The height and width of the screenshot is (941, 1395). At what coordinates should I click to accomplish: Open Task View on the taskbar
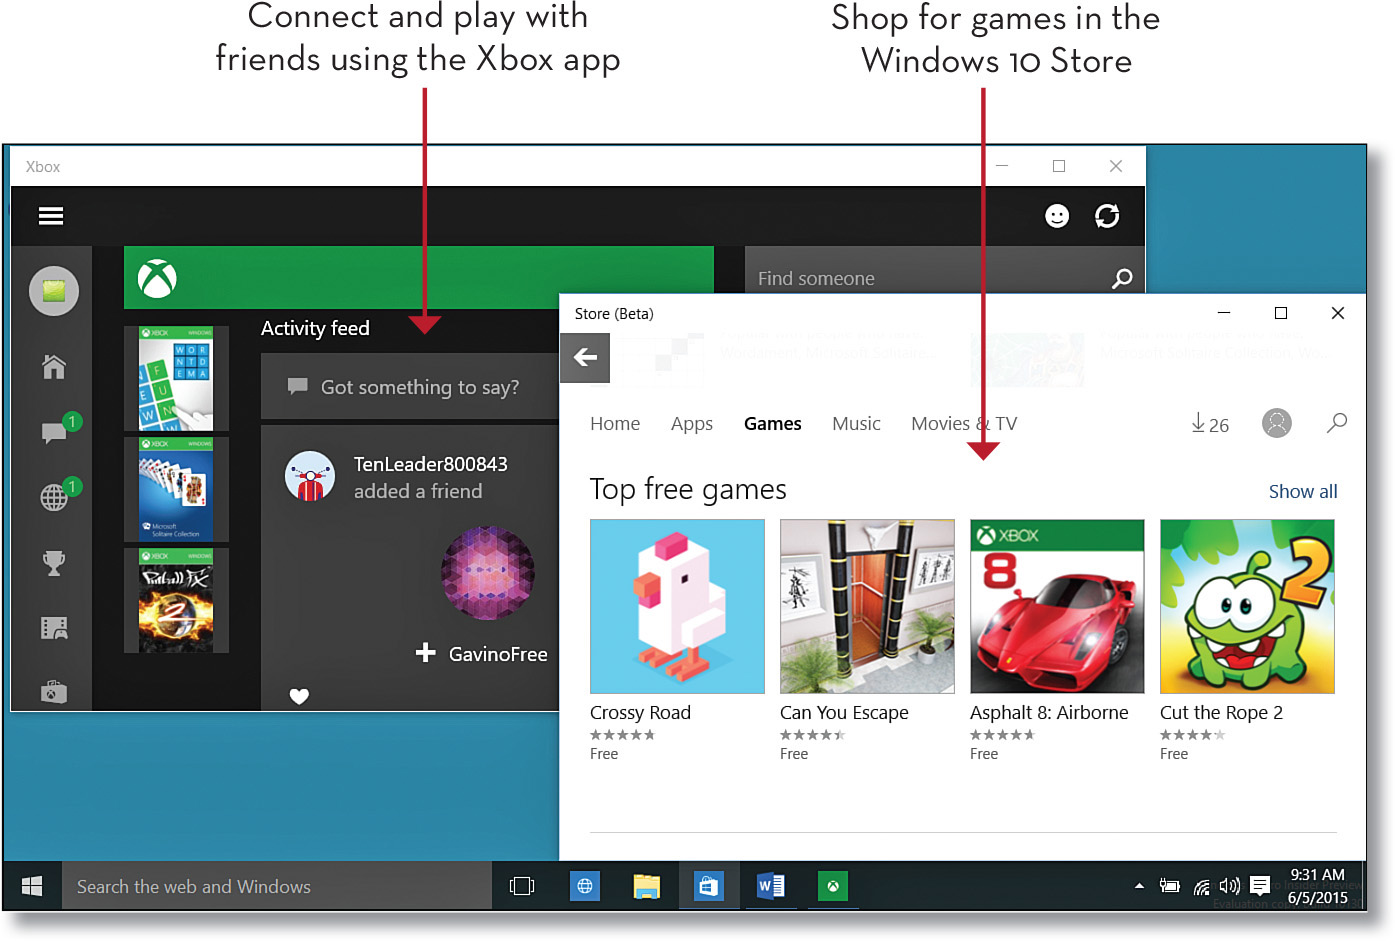(x=522, y=886)
